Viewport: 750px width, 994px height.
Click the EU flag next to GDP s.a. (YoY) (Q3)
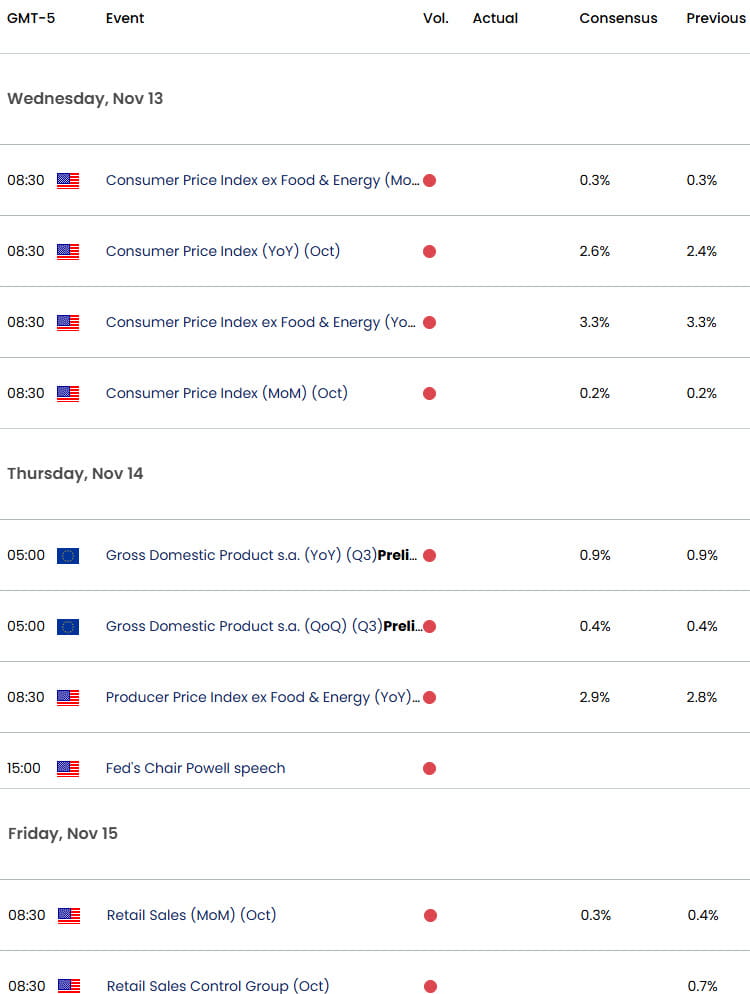coord(67,555)
